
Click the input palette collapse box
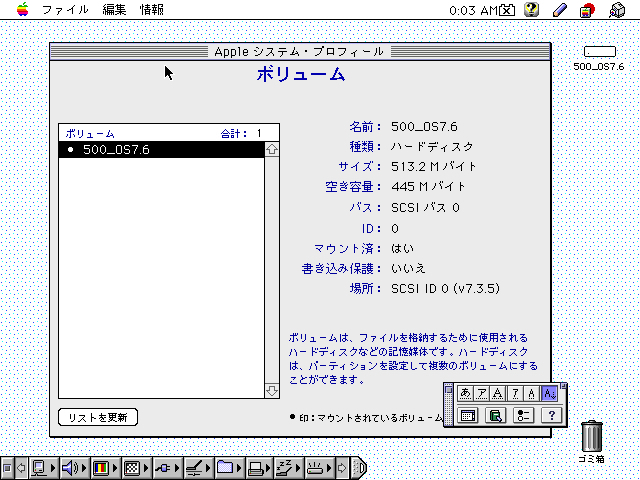coord(564,386)
